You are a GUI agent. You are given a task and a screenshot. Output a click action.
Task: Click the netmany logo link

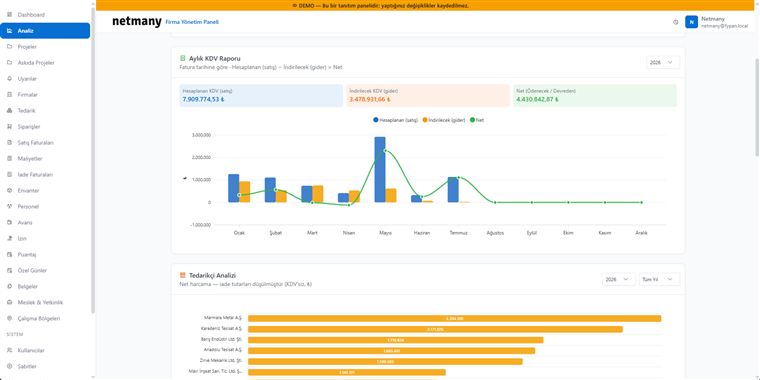[137, 22]
